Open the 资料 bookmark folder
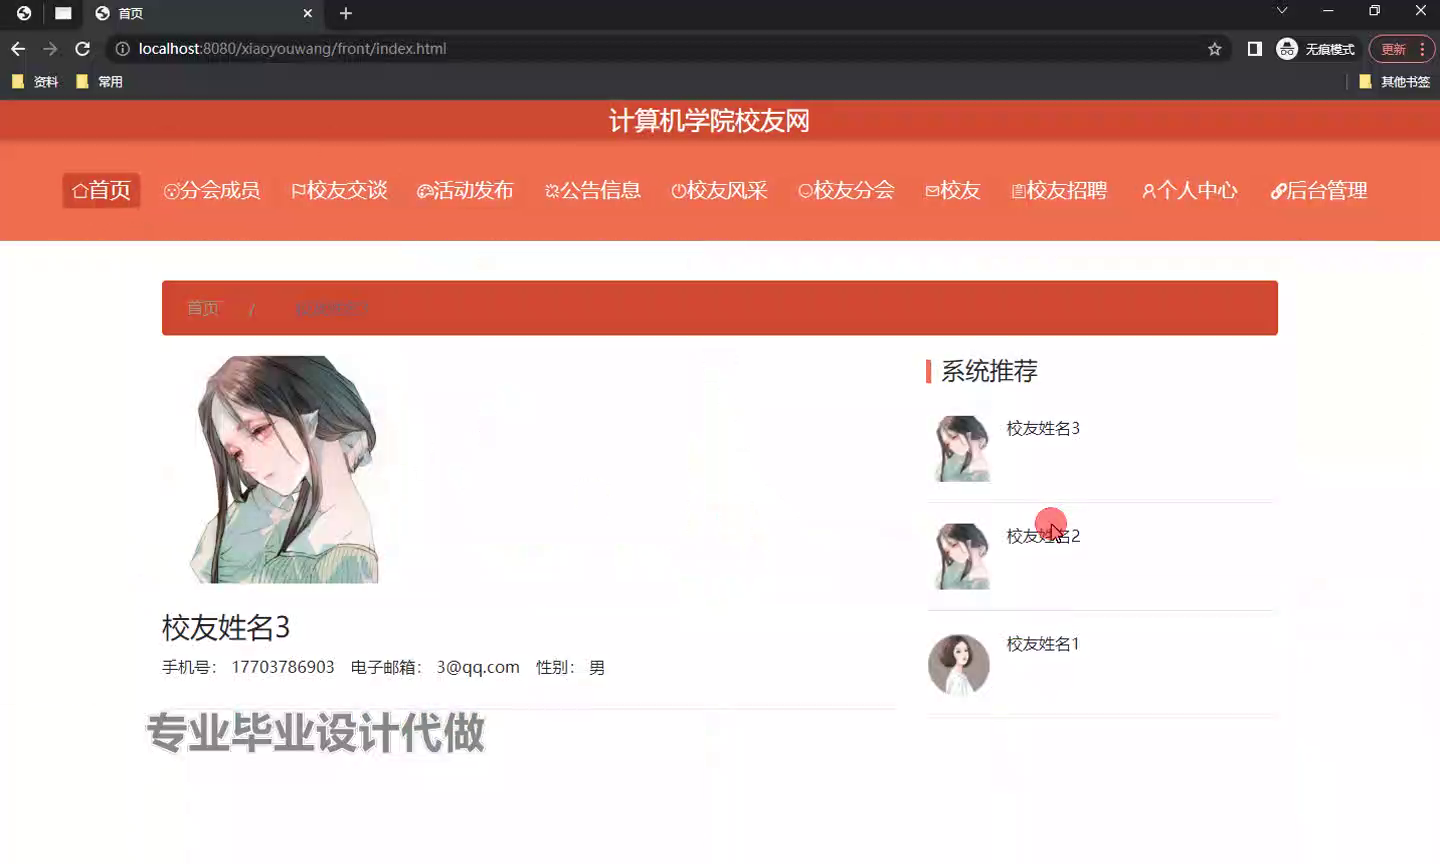Image resolution: width=1440 pixels, height=864 pixels. (x=35, y=82)
